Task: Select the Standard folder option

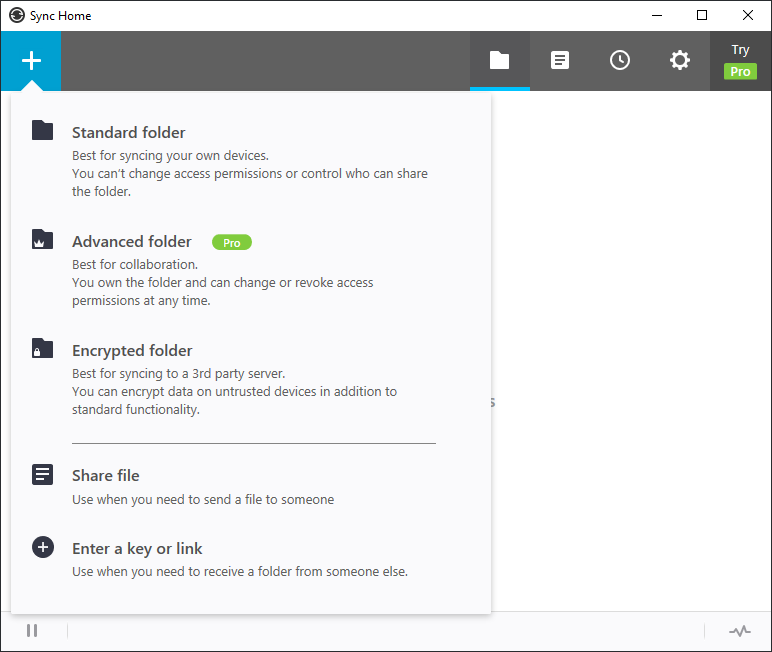Action: (x=128, y=133)
